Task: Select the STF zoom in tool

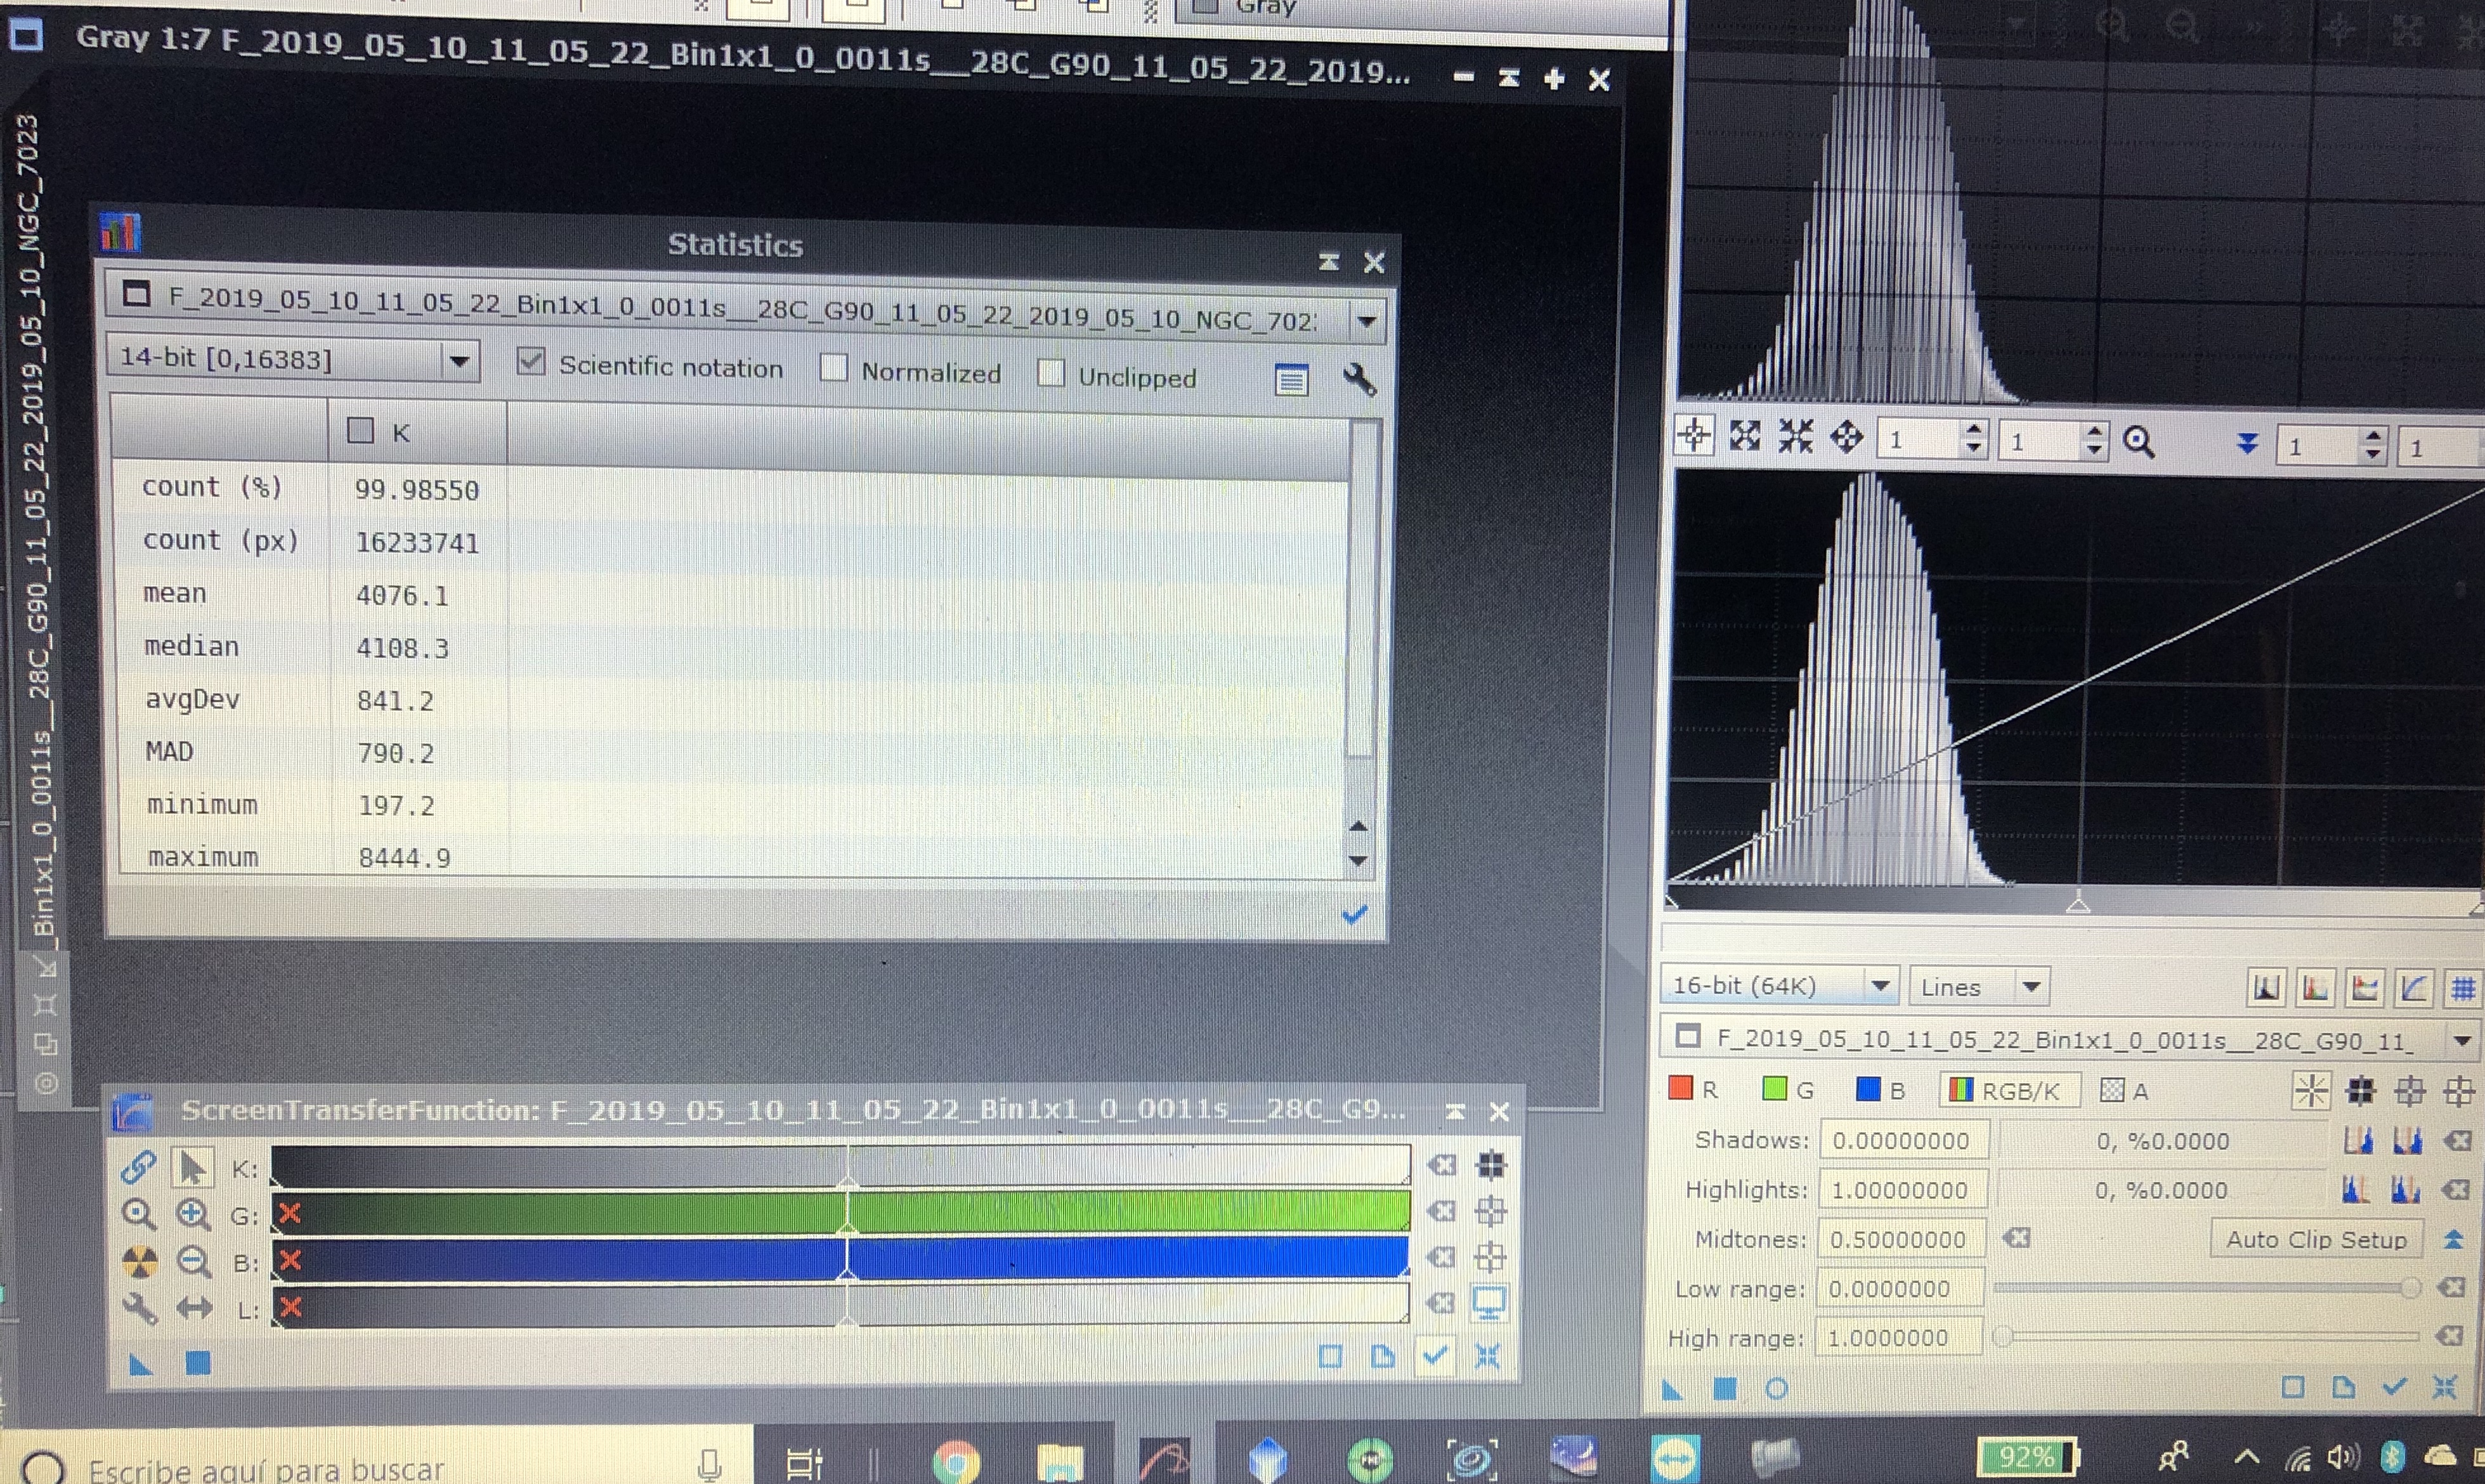Action: (193, 1214)
